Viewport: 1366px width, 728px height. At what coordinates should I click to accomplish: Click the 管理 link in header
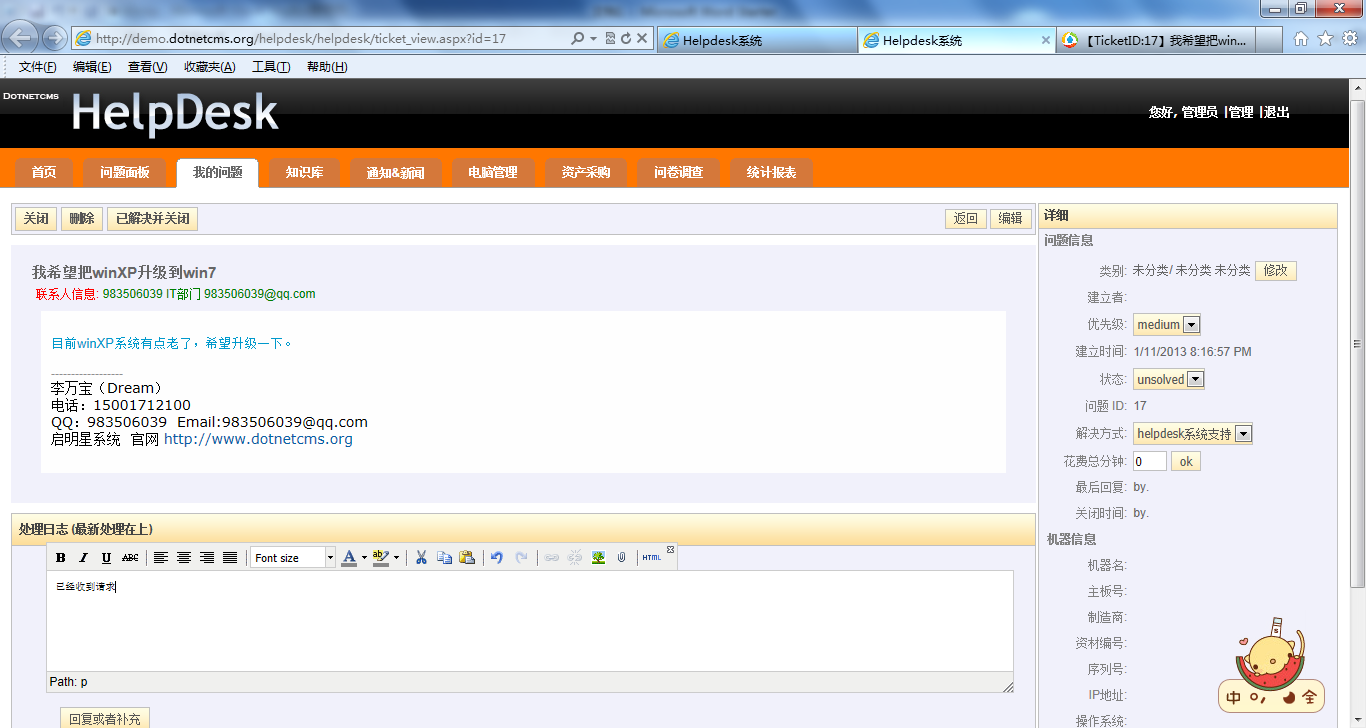[x=1241, y=112]
